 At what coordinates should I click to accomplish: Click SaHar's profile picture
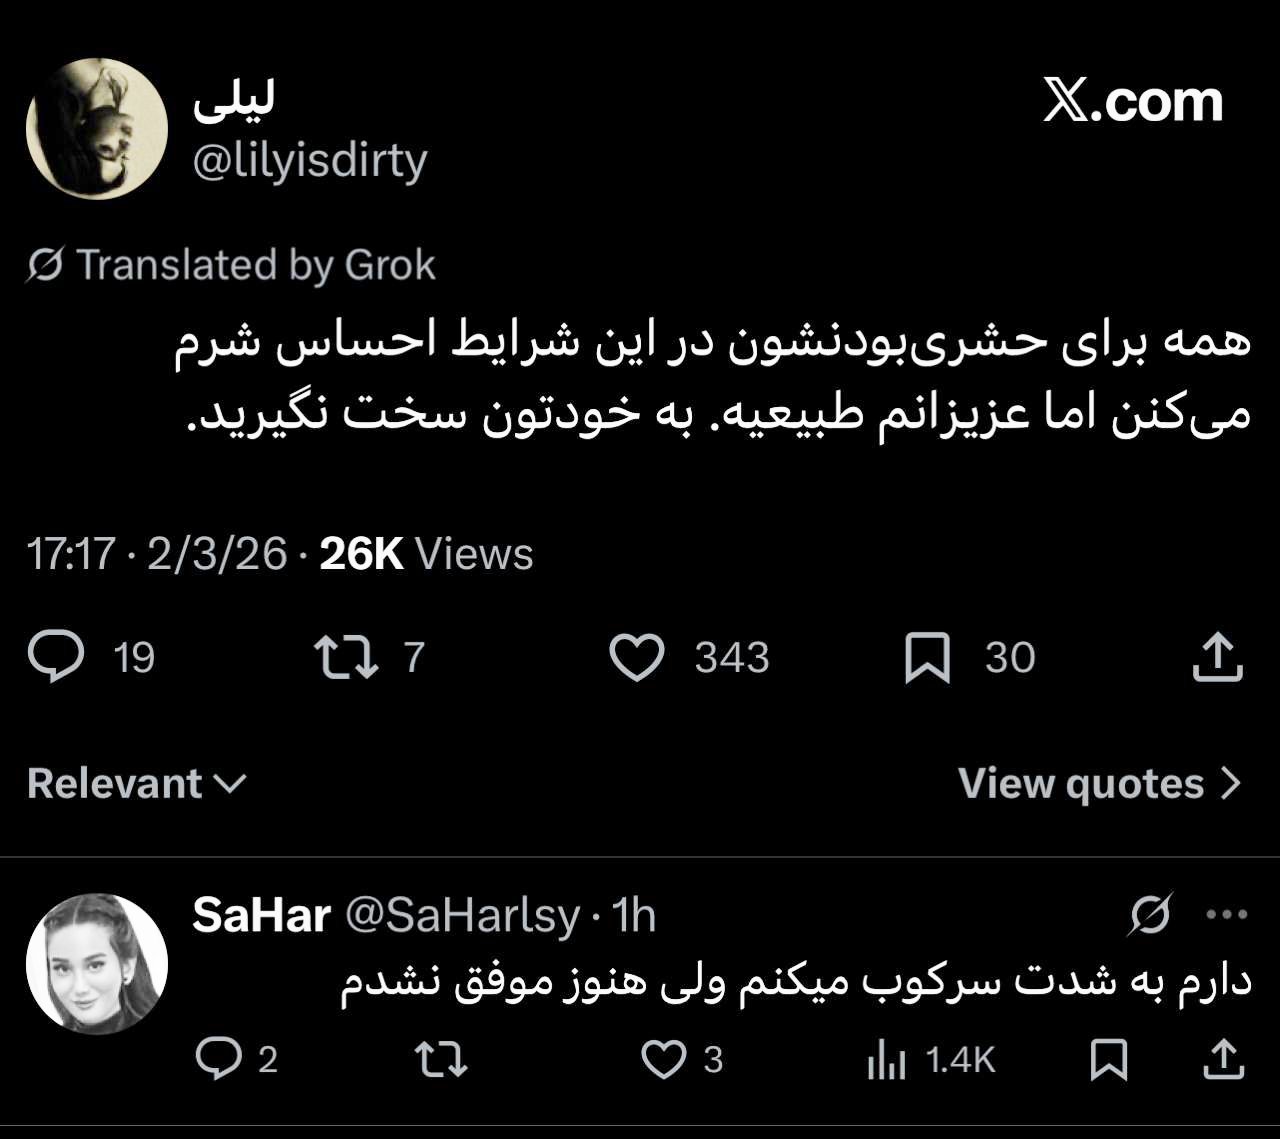pos(96,963)
